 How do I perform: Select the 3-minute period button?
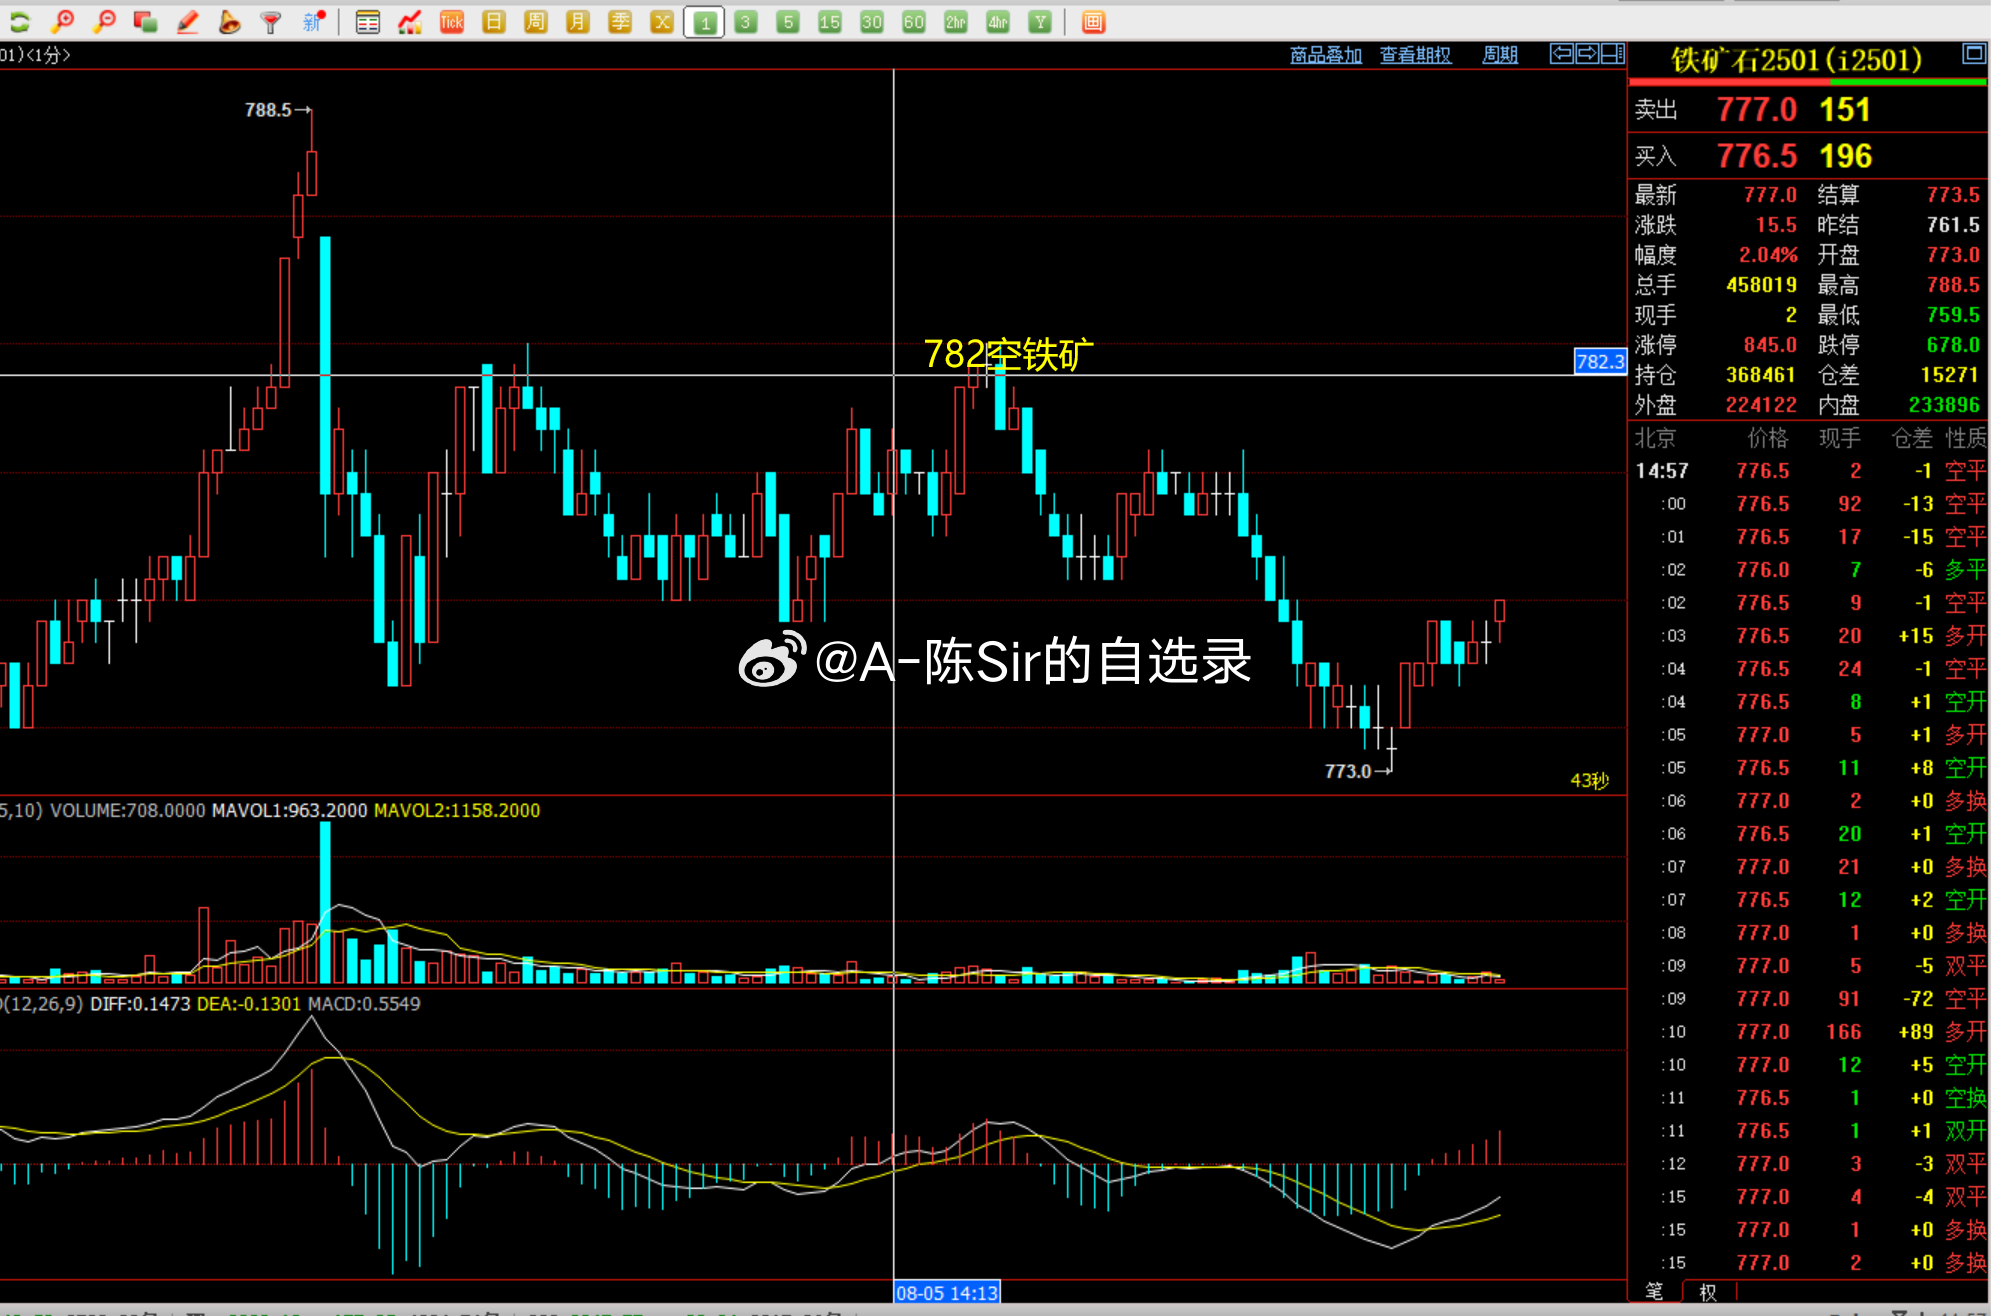click(746, 22)
